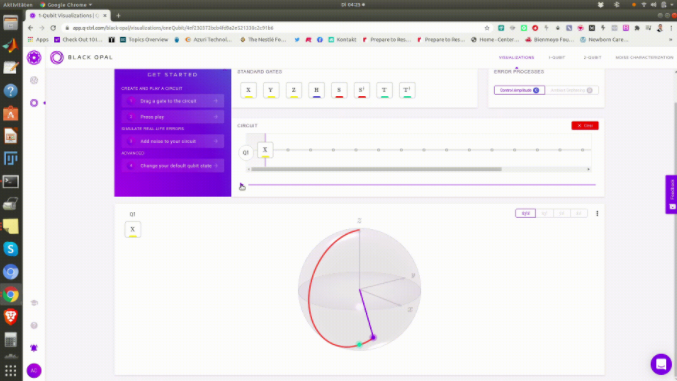Pick the X gate from standard gates

(248, 90)
